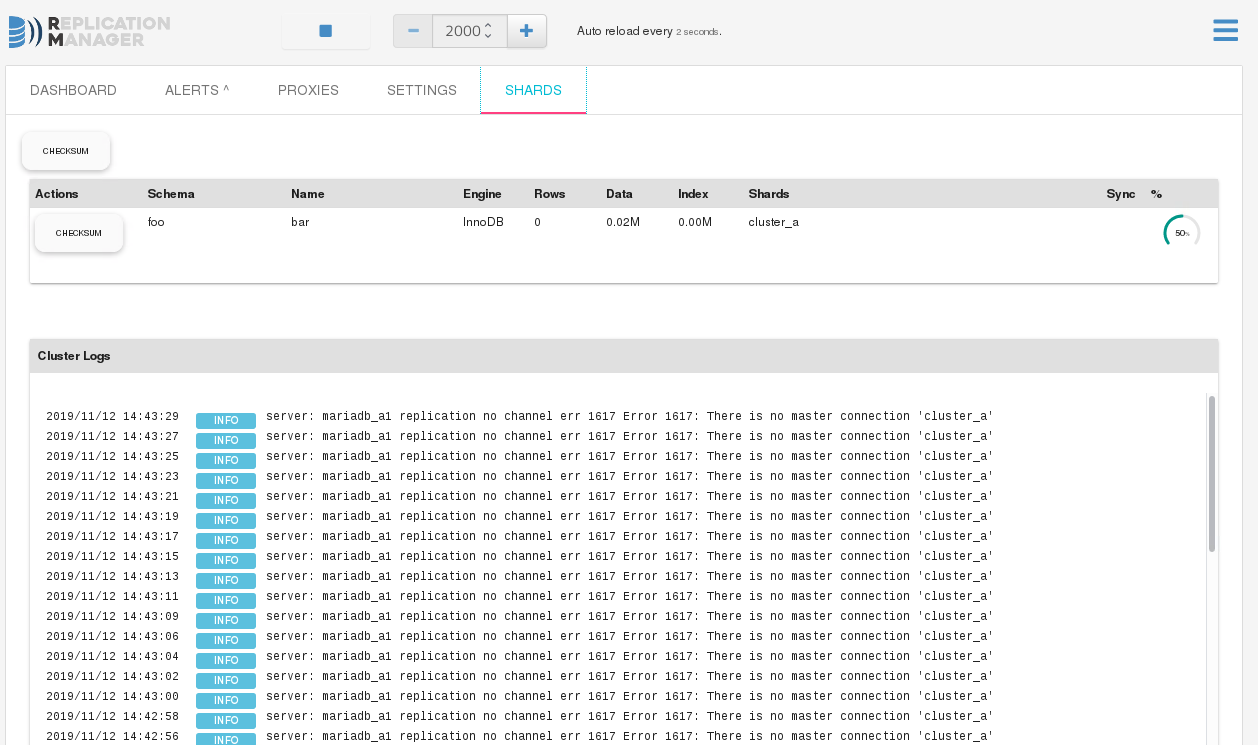
Task: Click the log message on the 14:43:04 line
Action: pos(630,657)
